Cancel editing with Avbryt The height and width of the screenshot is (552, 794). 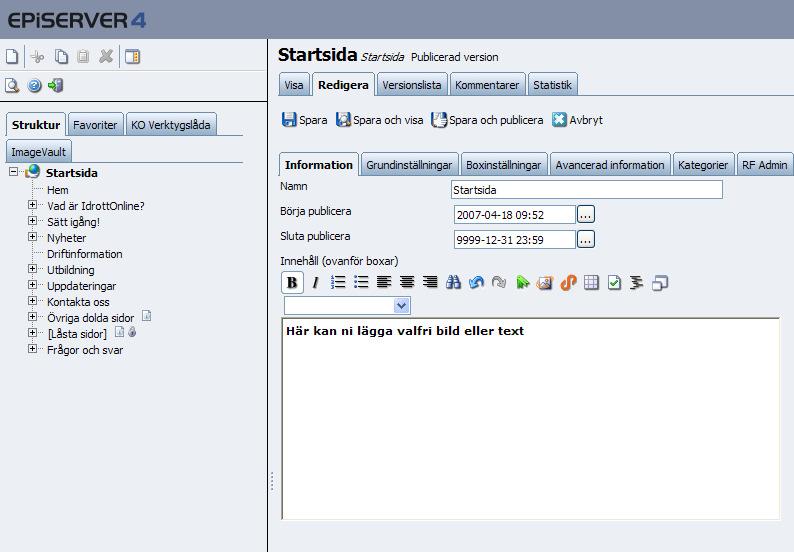coord(577,120)
